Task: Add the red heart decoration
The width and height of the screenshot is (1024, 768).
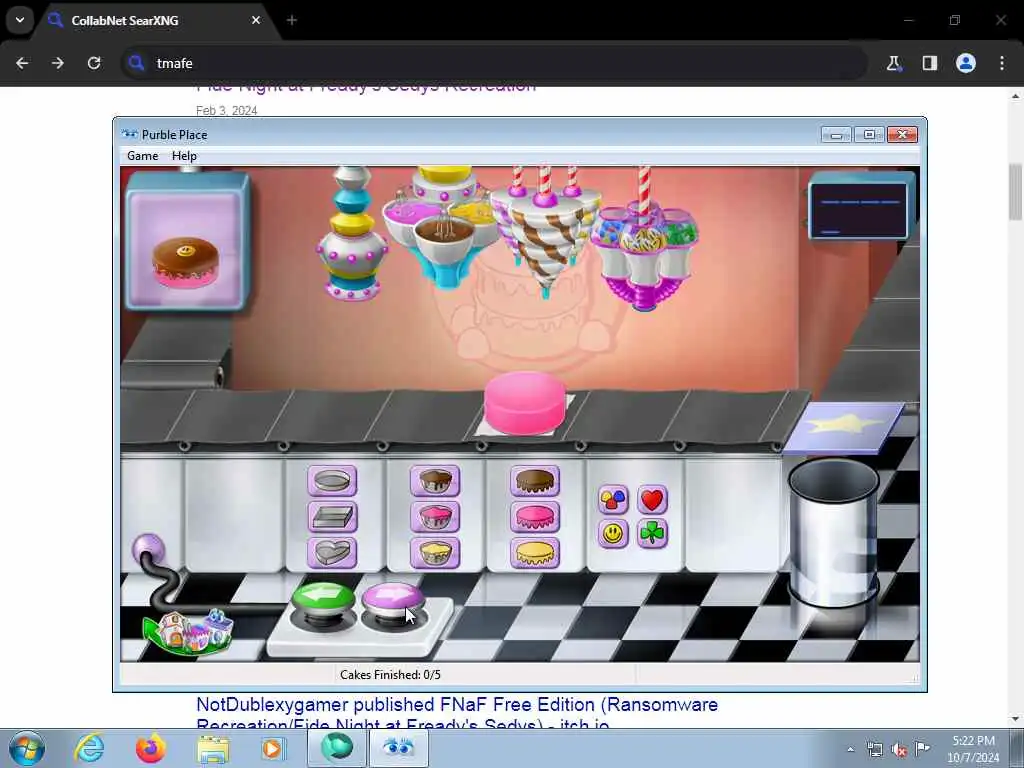Action: [x=652, y=500]
